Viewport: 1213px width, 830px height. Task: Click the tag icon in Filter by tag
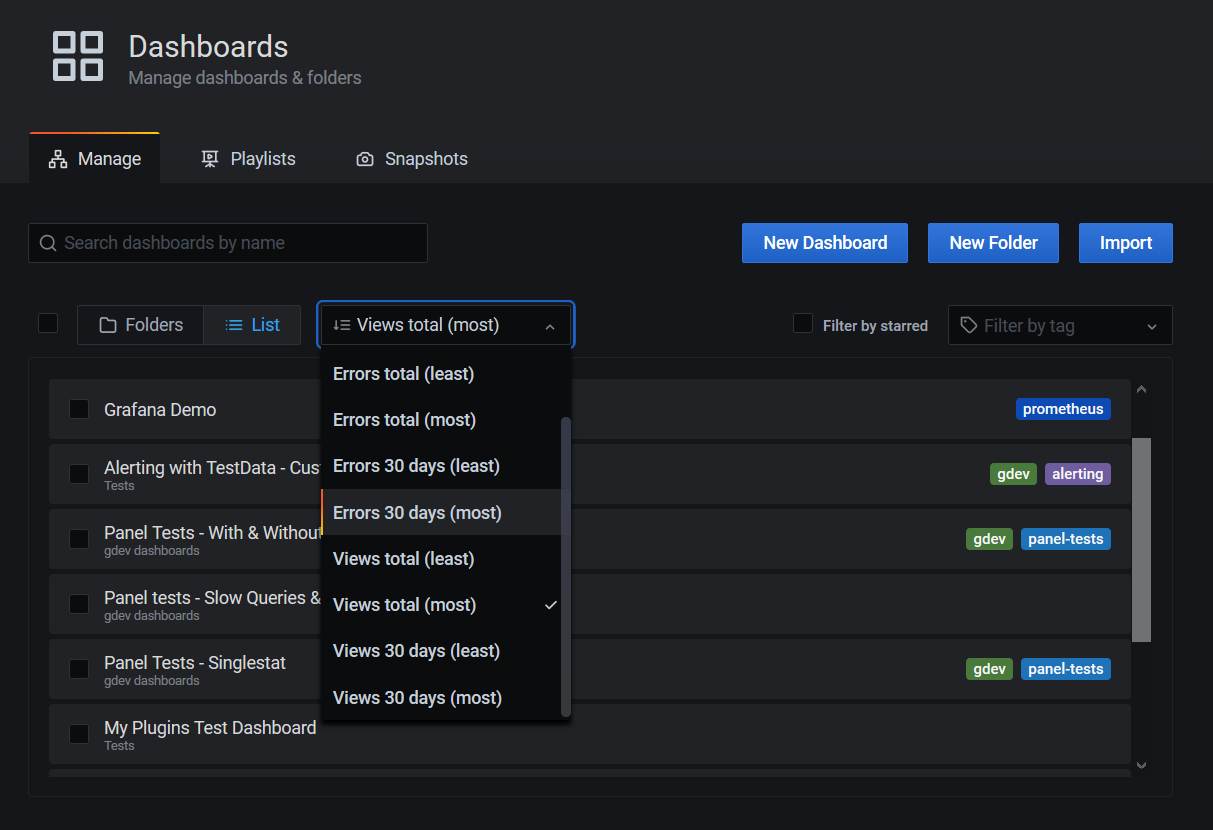[968, 325]
